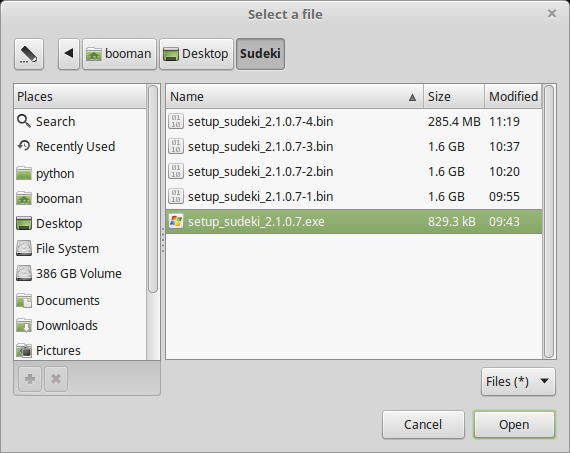The width and height of the screenshot is (570, 453).
Task: Select setup_sudeki_2.1.0.7-3.bin file
Action: (x=354, y=147)
